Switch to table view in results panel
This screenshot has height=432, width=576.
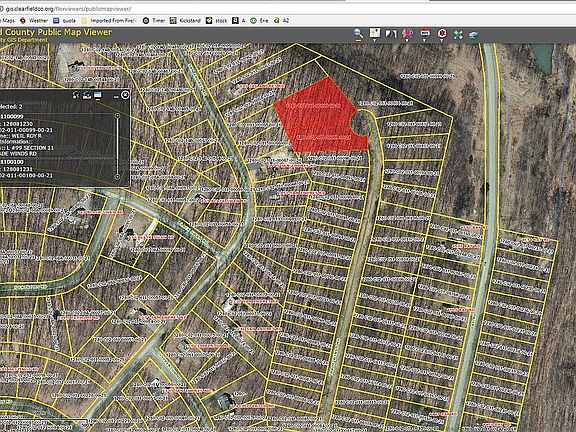click(x=97, y=95)
